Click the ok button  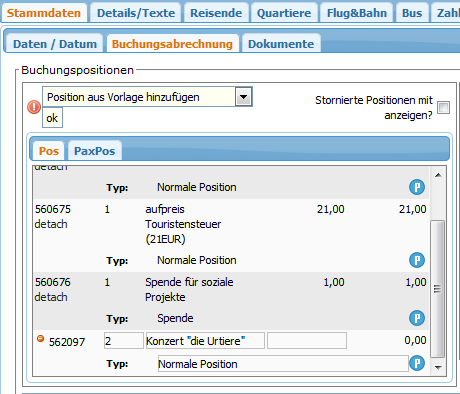(x=52, y=118)
